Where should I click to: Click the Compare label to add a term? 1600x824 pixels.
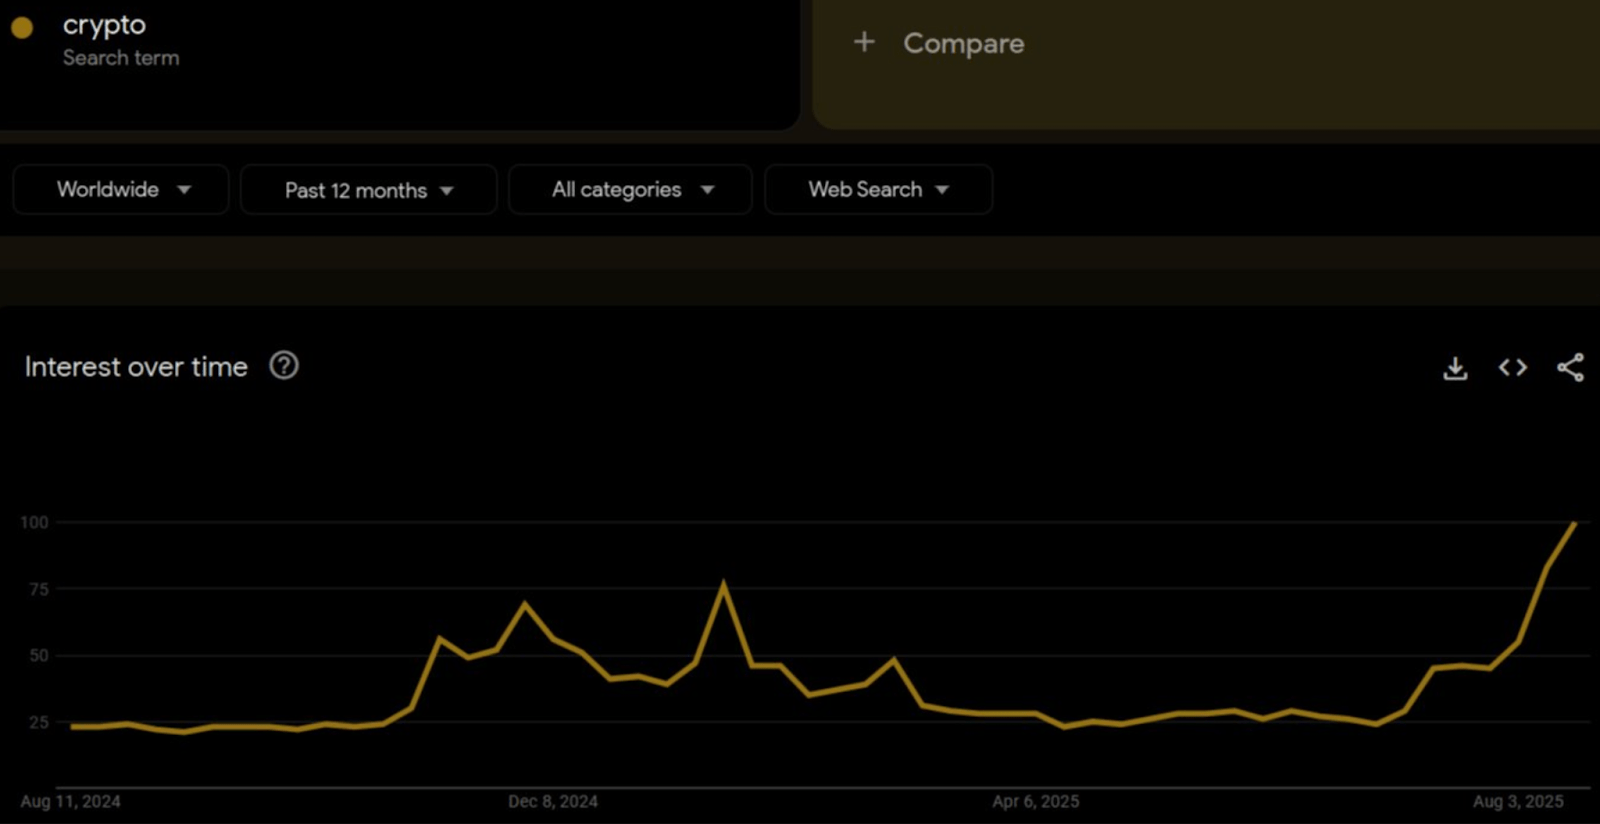tap(963, 43)
